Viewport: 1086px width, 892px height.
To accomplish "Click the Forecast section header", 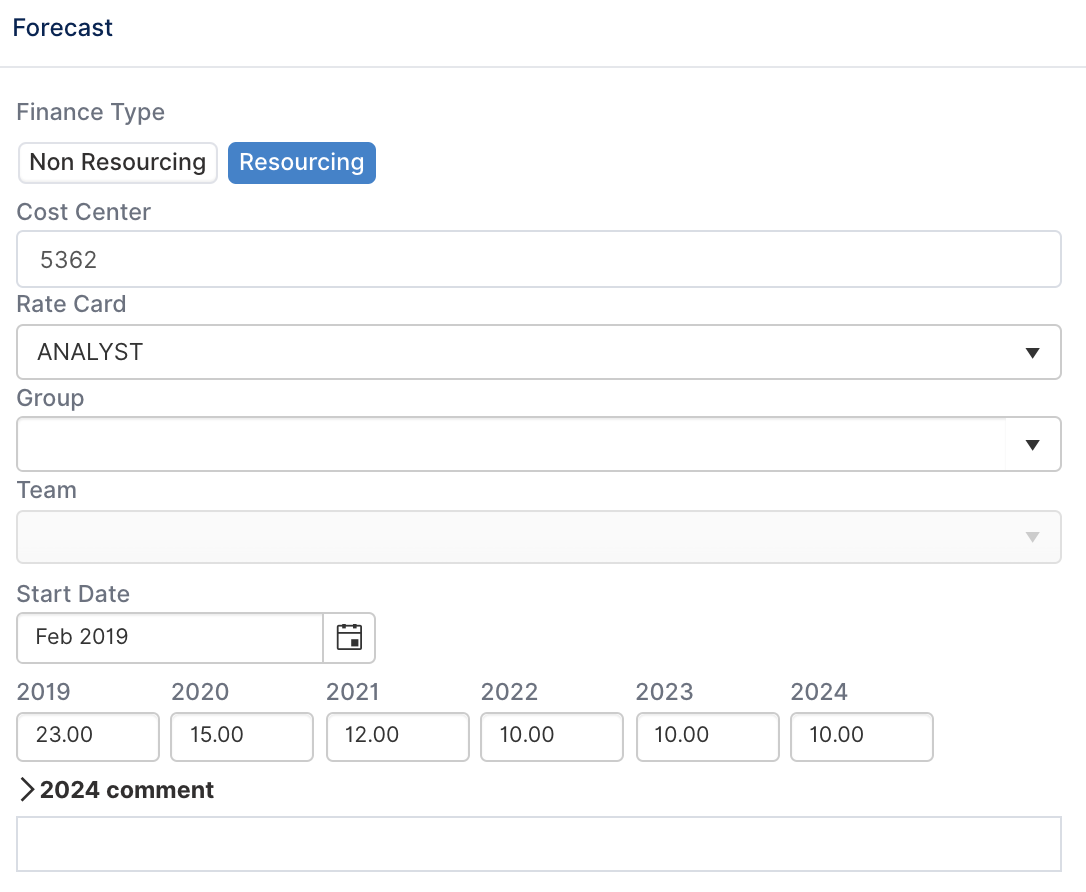I will [x=62, y=28].
